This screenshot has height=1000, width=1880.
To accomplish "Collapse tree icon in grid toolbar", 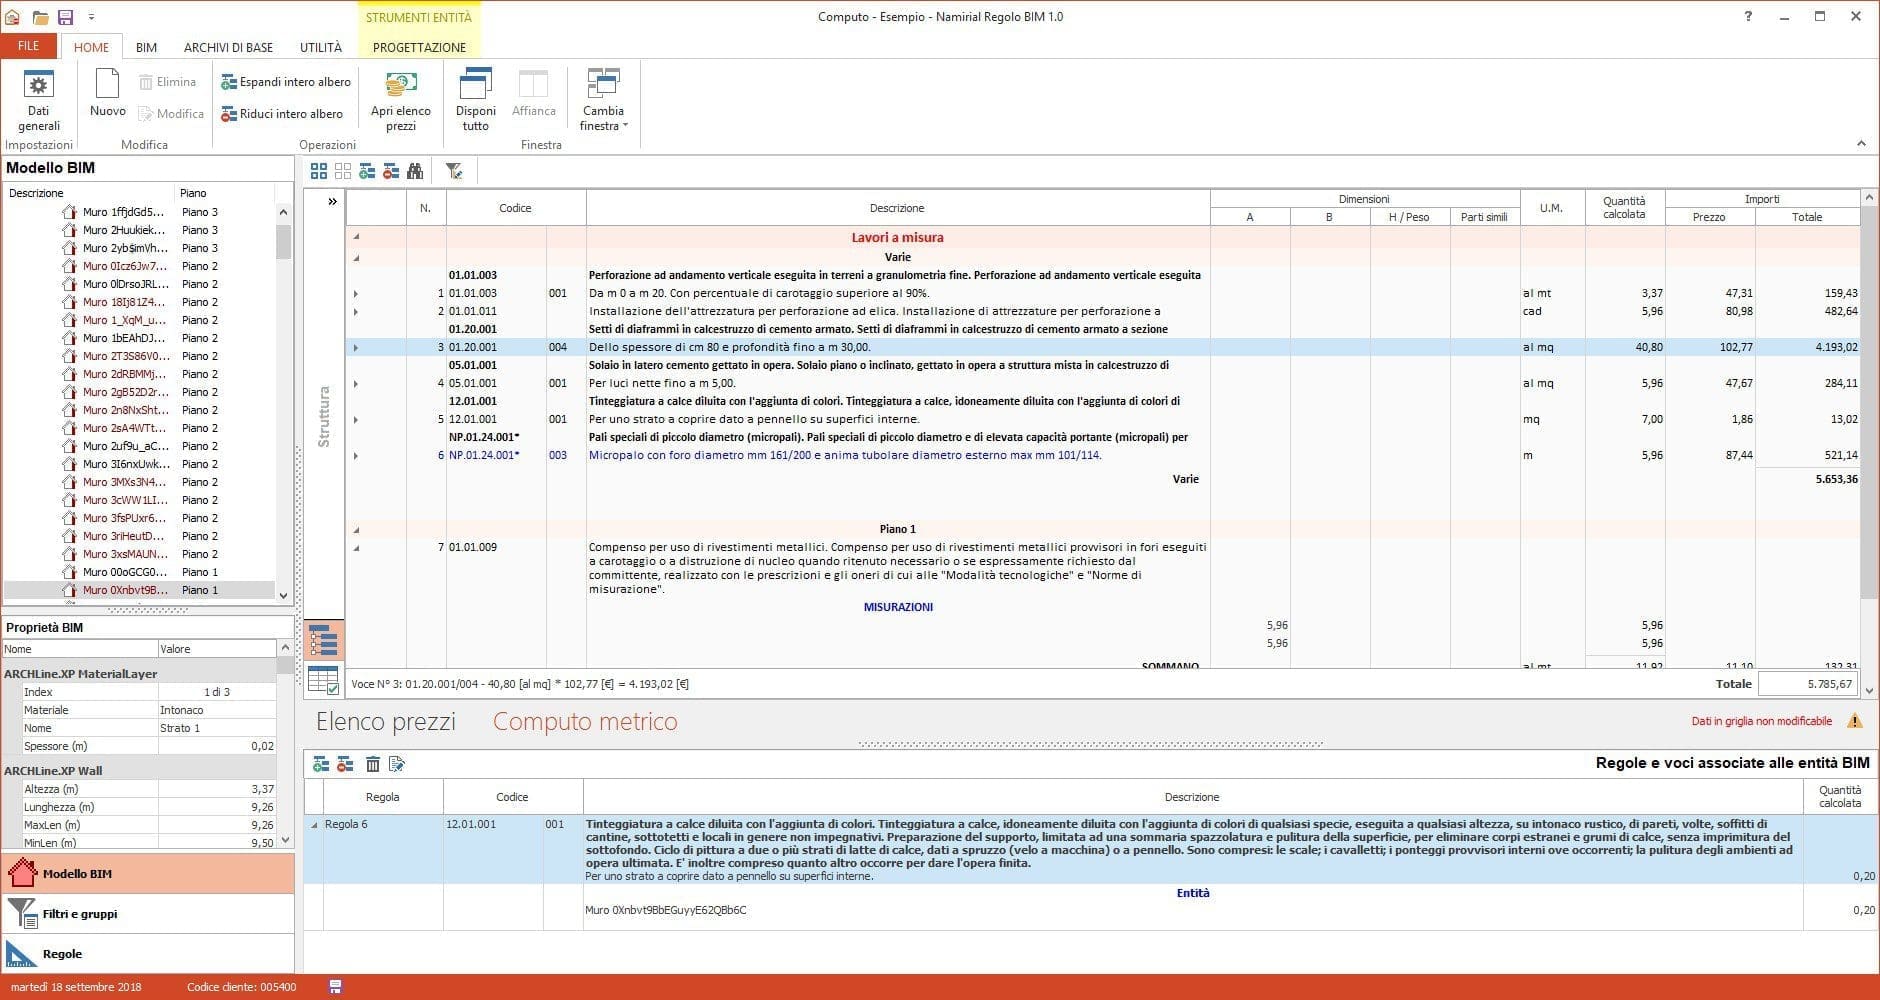I will (391, 171).
